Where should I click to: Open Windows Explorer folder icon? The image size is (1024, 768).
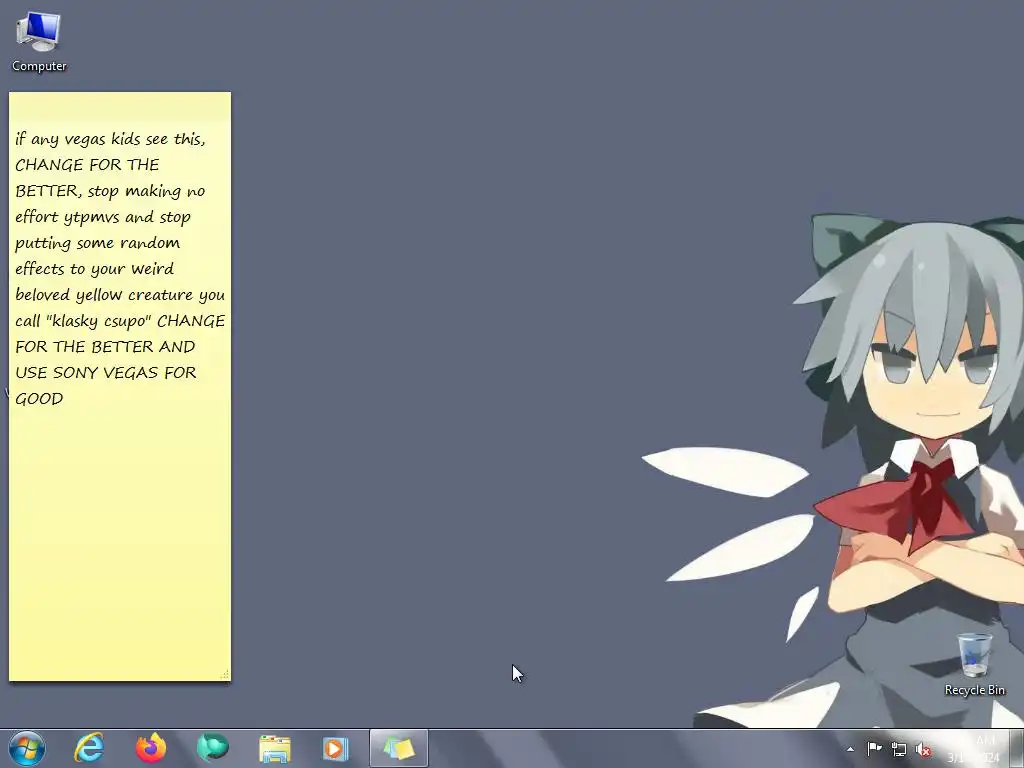(275, 748)
